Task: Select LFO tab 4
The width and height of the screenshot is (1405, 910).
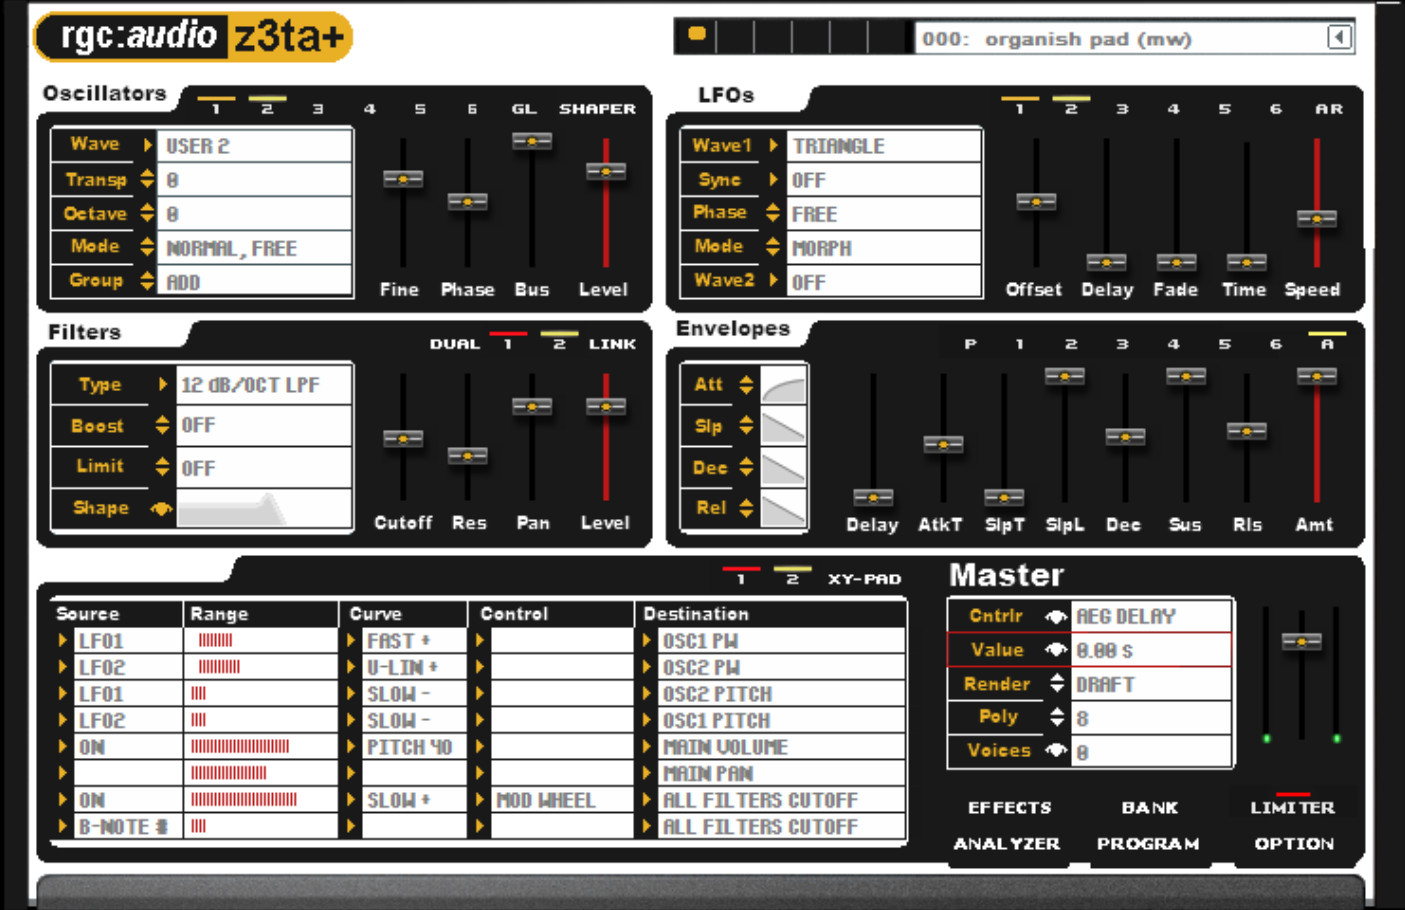Action: 1173,108
